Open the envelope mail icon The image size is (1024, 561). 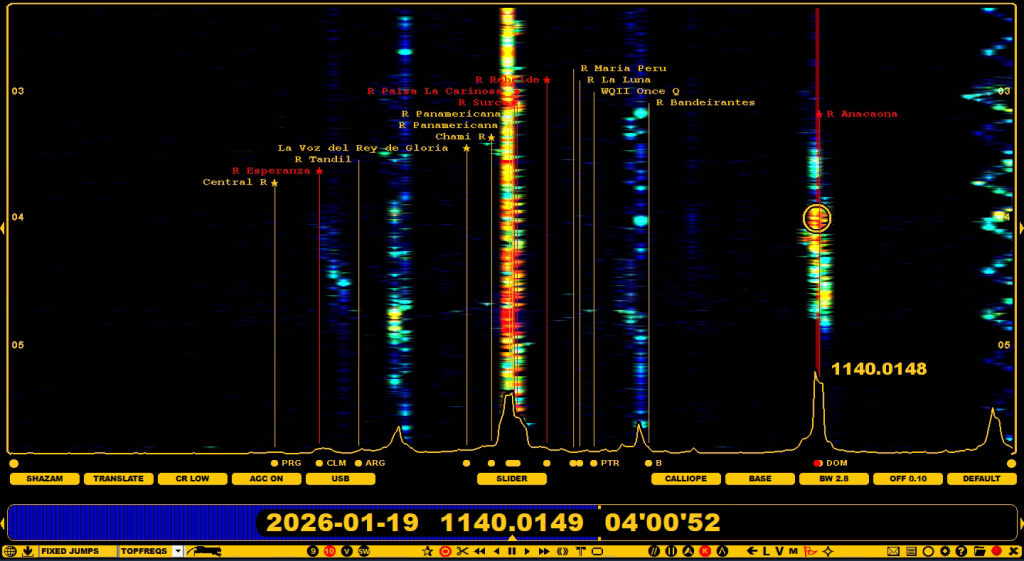pos(893,551)
